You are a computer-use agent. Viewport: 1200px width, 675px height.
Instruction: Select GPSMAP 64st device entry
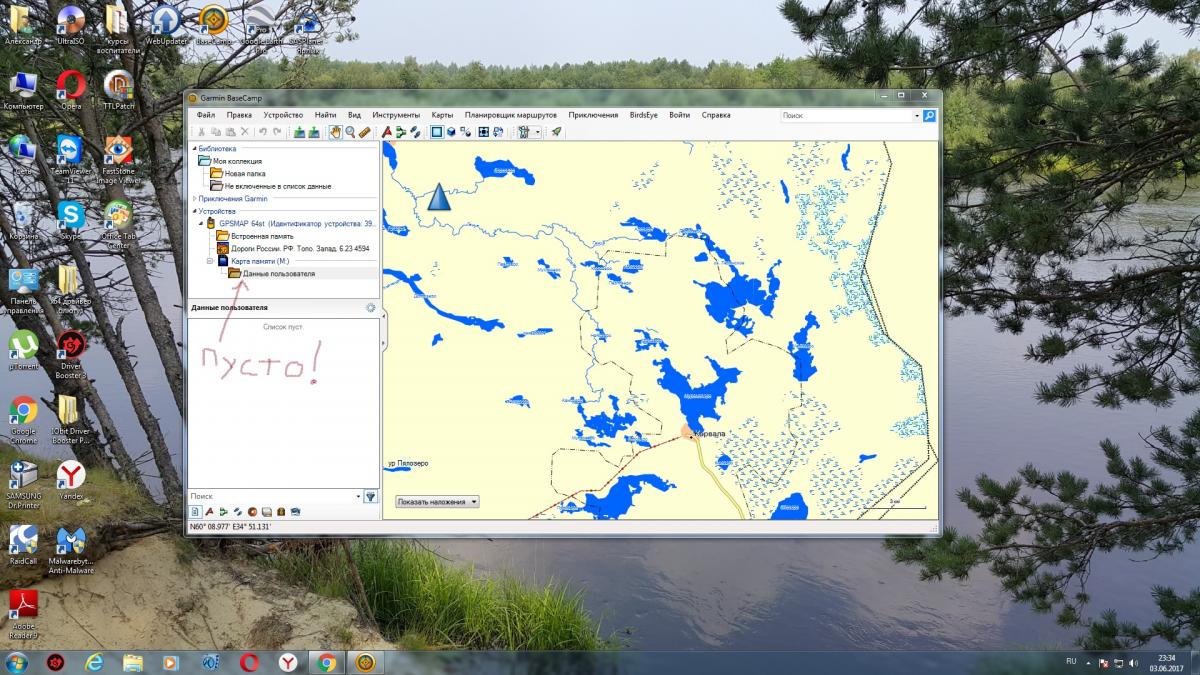pyautogui.click(x=297, y=223)
